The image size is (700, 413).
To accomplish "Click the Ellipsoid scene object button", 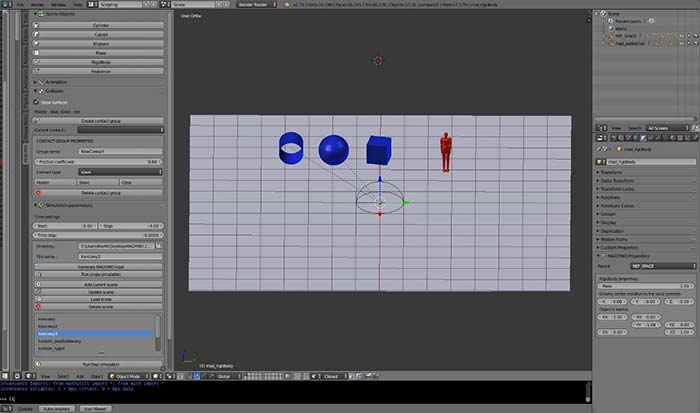I will point(100,44).
